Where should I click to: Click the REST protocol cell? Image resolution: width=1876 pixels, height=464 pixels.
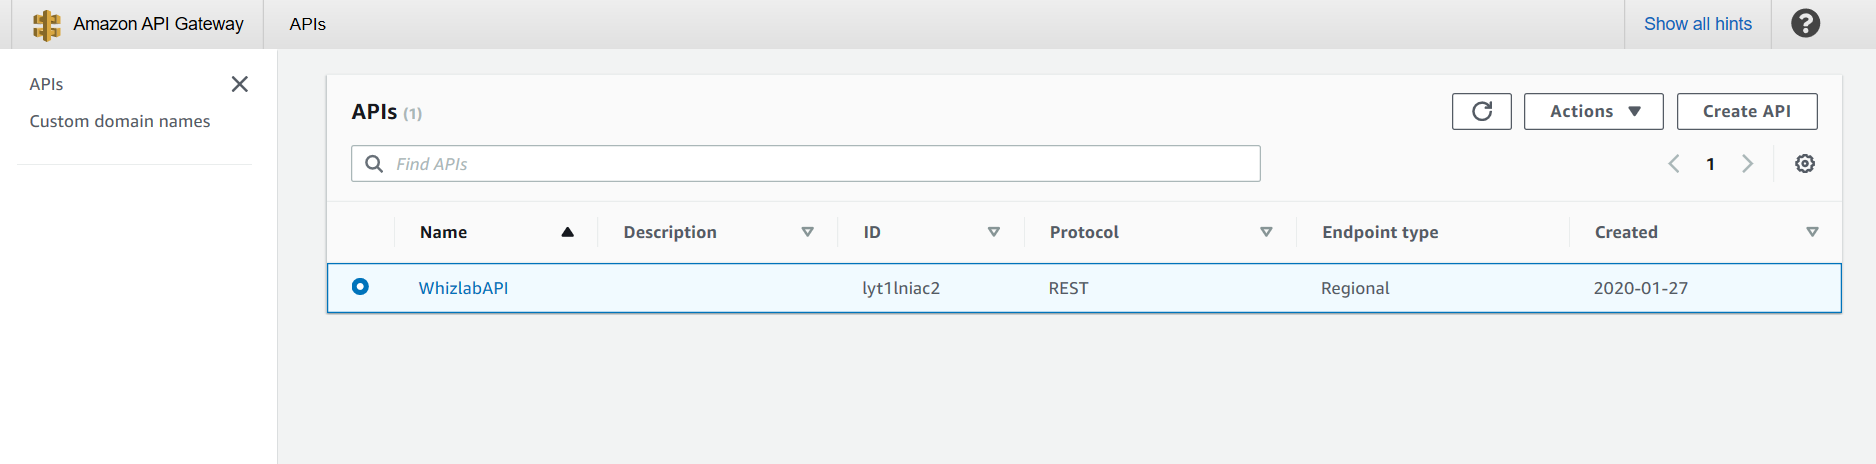coord(1068,288)
